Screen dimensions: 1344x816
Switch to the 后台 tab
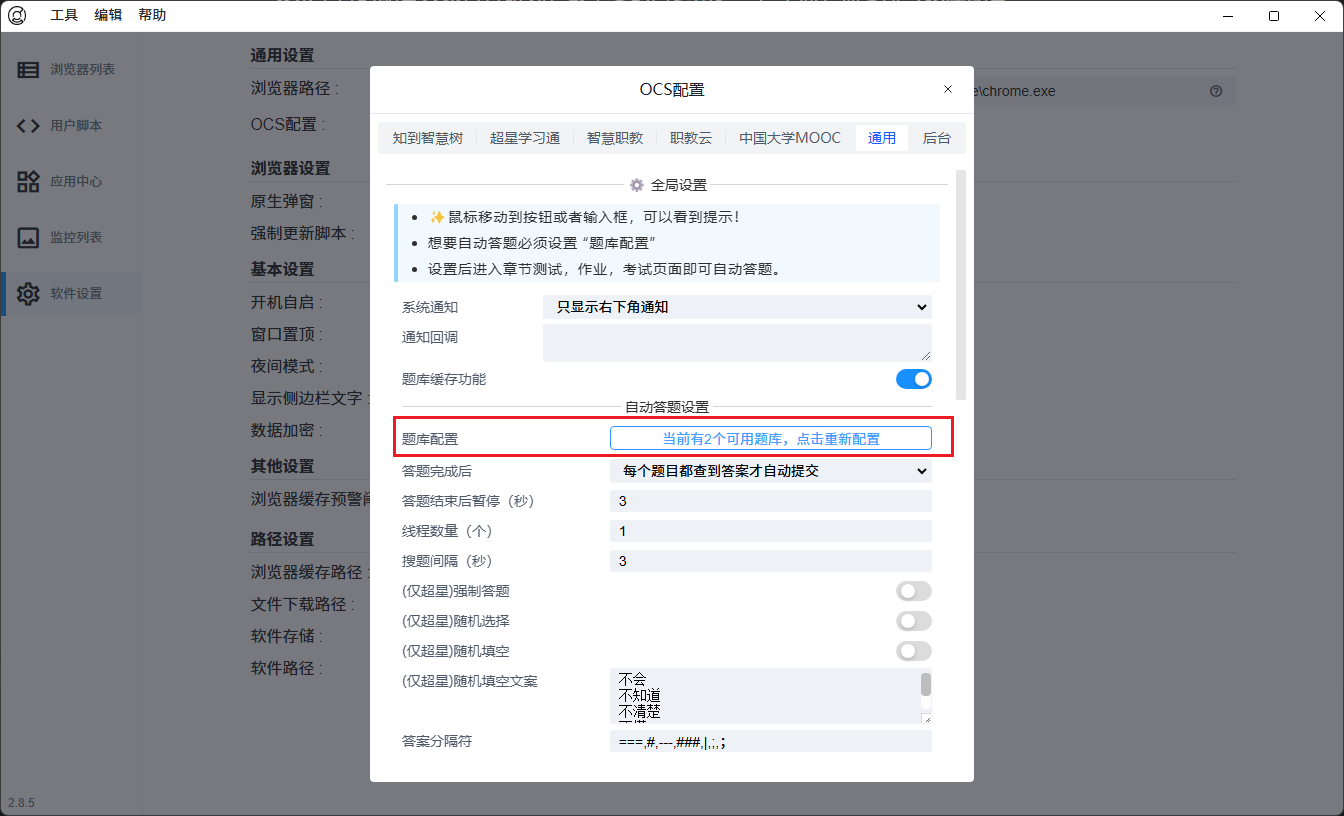[x=936, y=138]
